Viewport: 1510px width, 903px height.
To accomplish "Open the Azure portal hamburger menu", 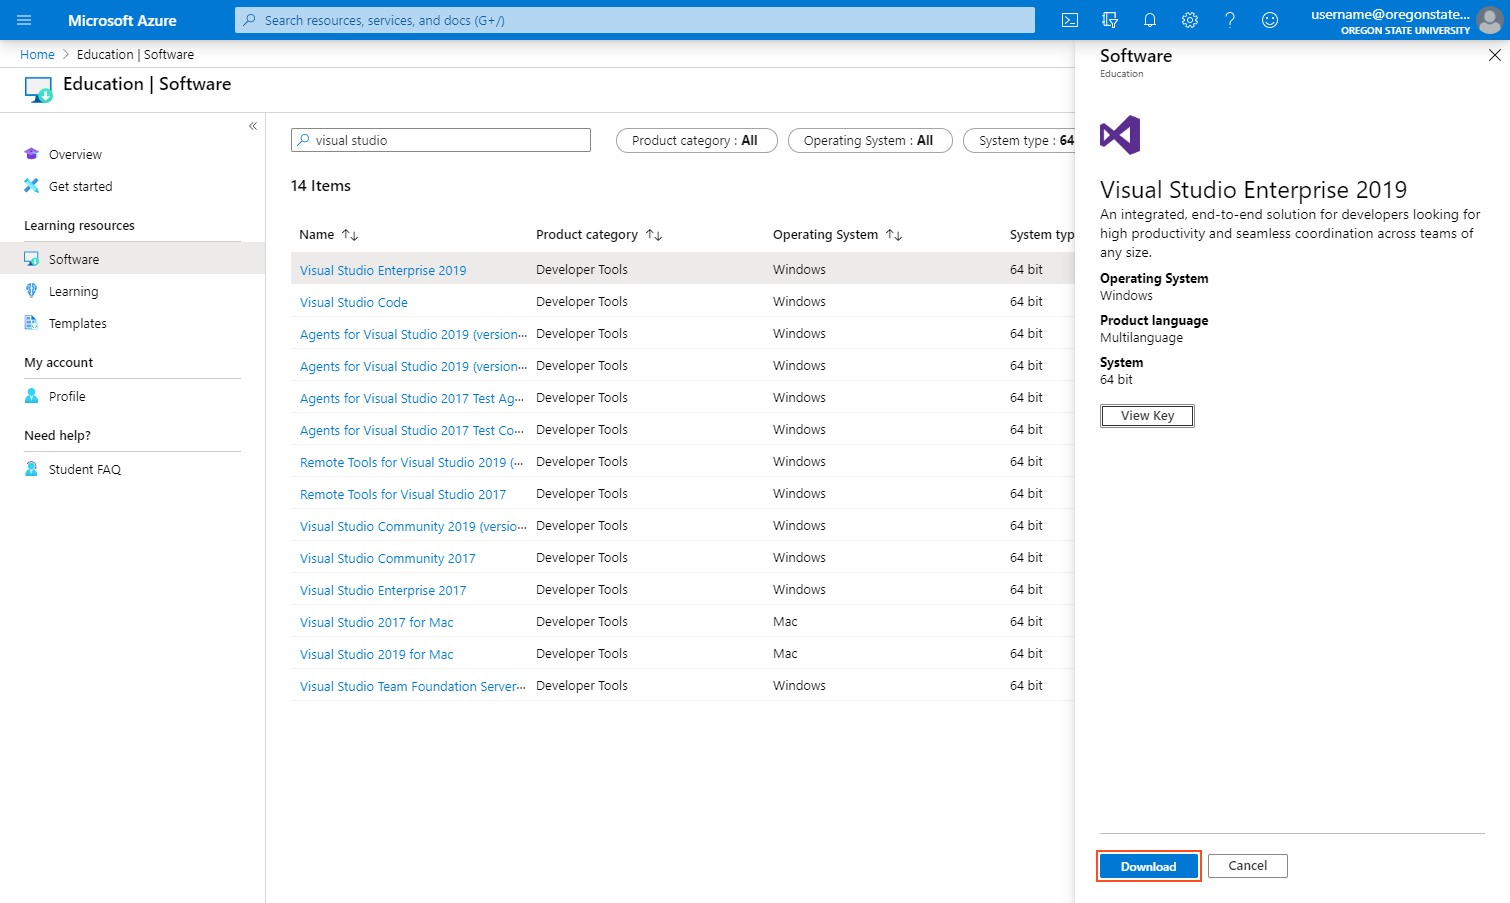I will pyautogui.click(x=23, y=20).
